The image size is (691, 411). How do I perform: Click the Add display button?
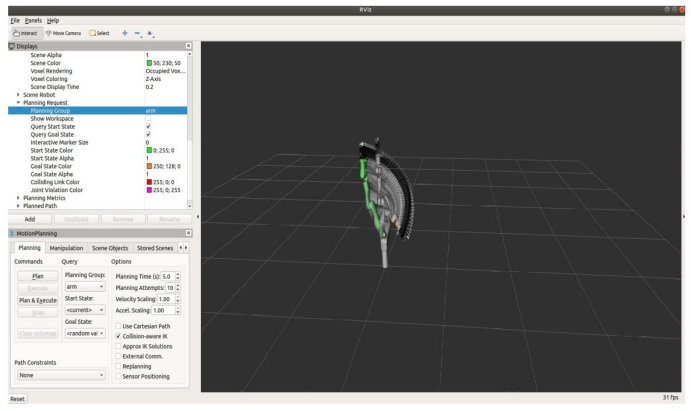[x=30, y=217]
